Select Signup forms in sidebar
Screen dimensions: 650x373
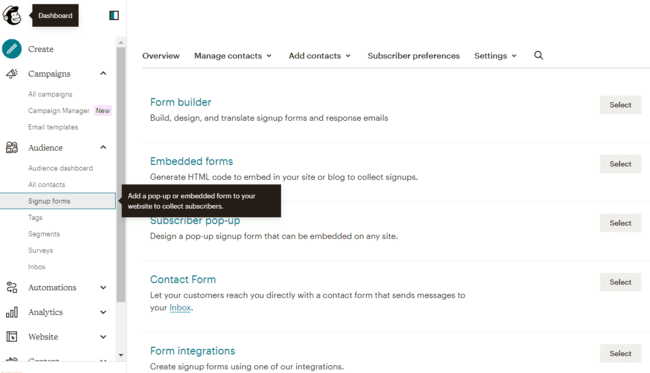58,201
